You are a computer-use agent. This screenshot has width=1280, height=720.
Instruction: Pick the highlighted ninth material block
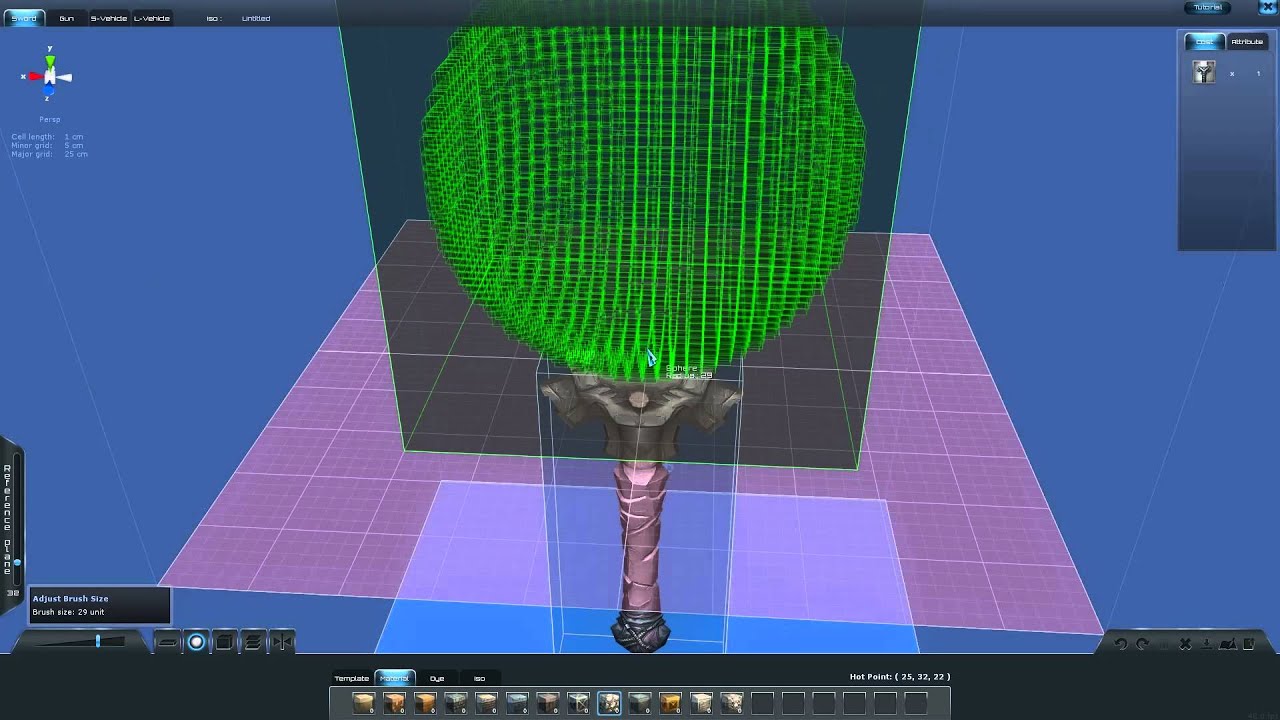[609, 703]
